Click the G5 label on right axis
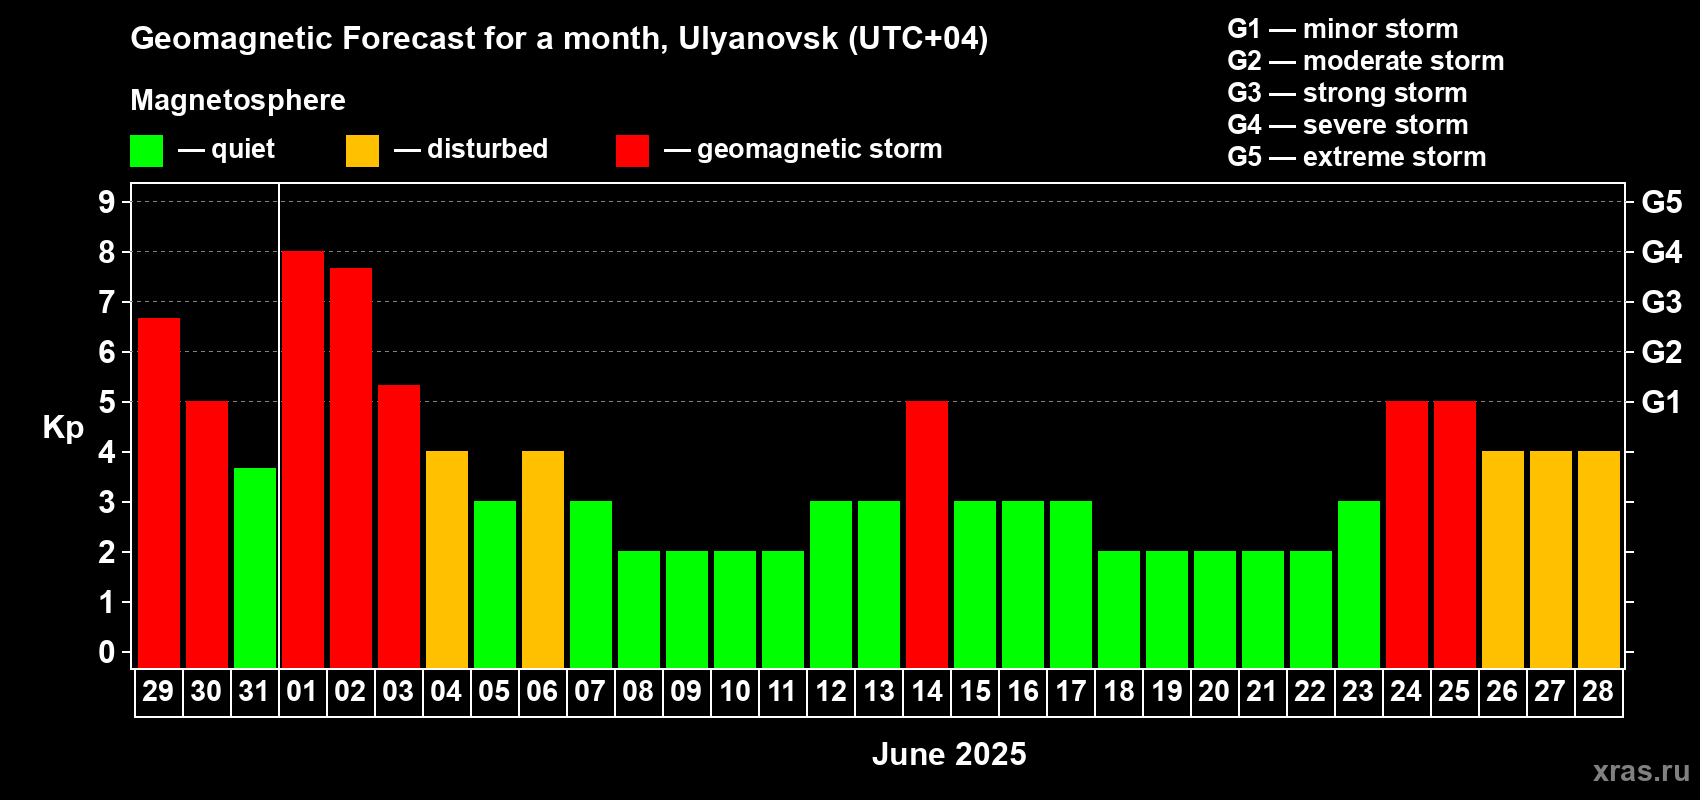The image size is (1700, 800). (x=1662, y=202)
